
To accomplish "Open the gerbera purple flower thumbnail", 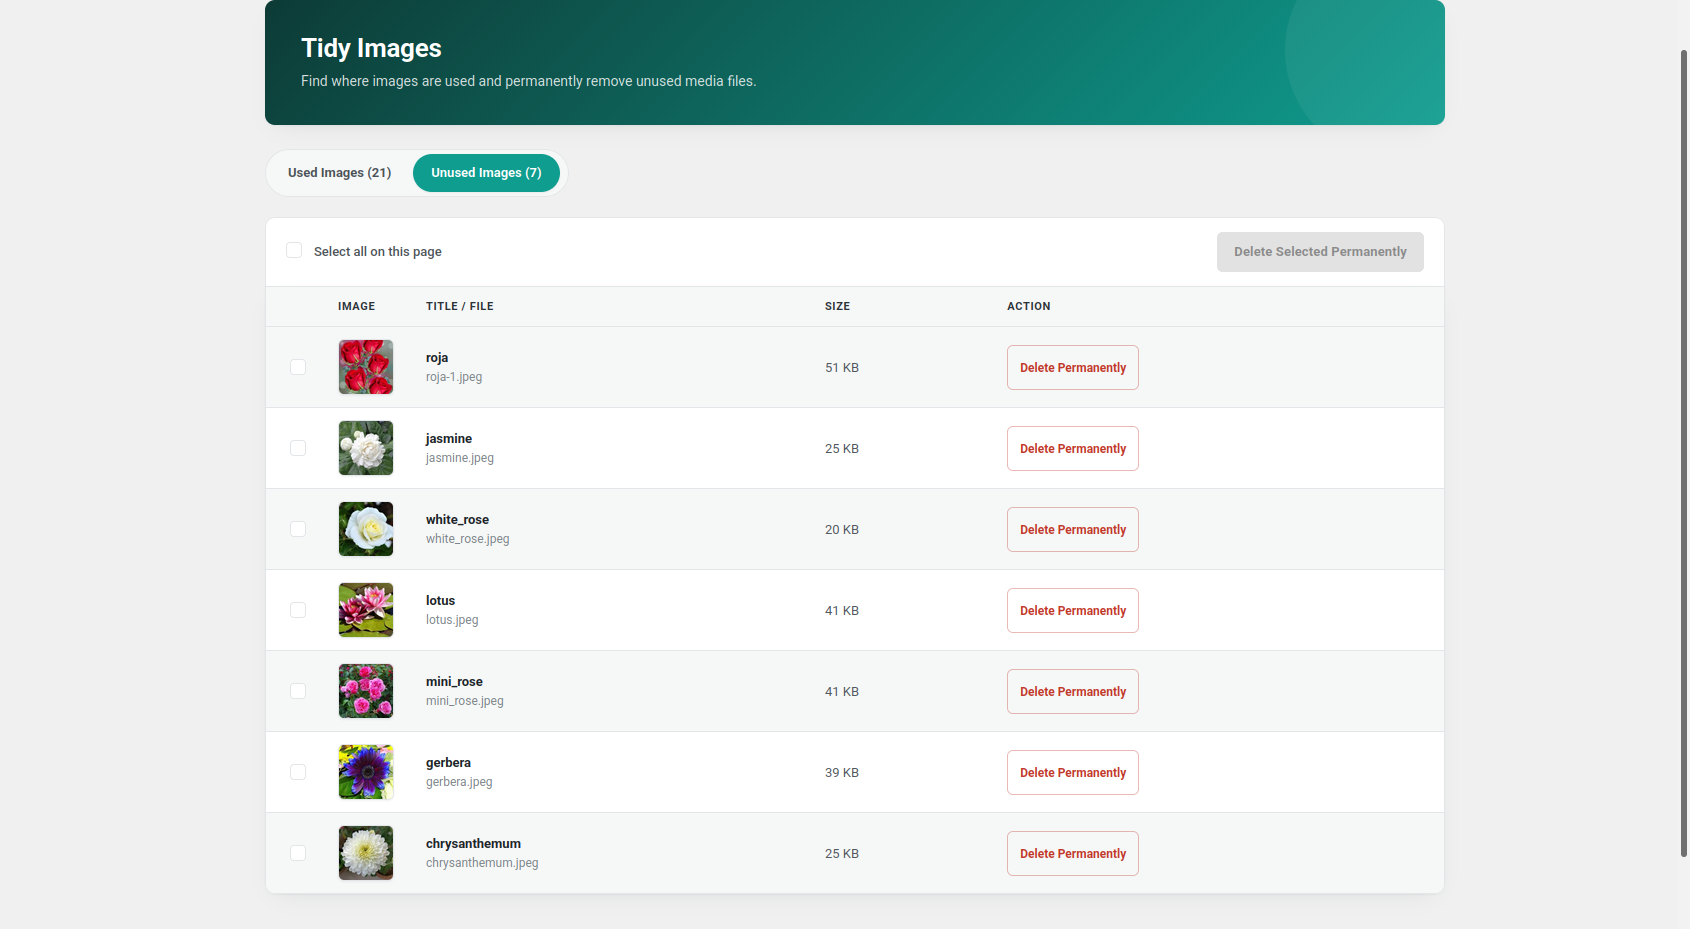I will (x=366, y=772).
